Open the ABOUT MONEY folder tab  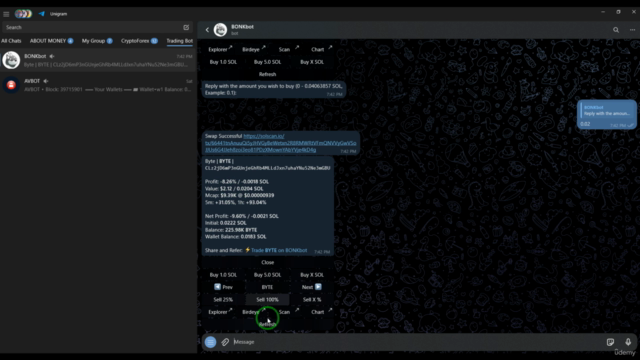pos(51,41)
